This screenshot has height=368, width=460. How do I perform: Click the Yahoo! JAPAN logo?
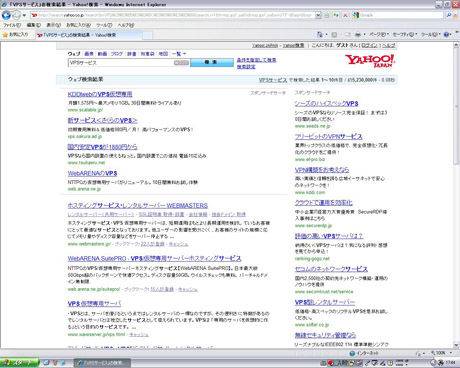tap(370, 61)
